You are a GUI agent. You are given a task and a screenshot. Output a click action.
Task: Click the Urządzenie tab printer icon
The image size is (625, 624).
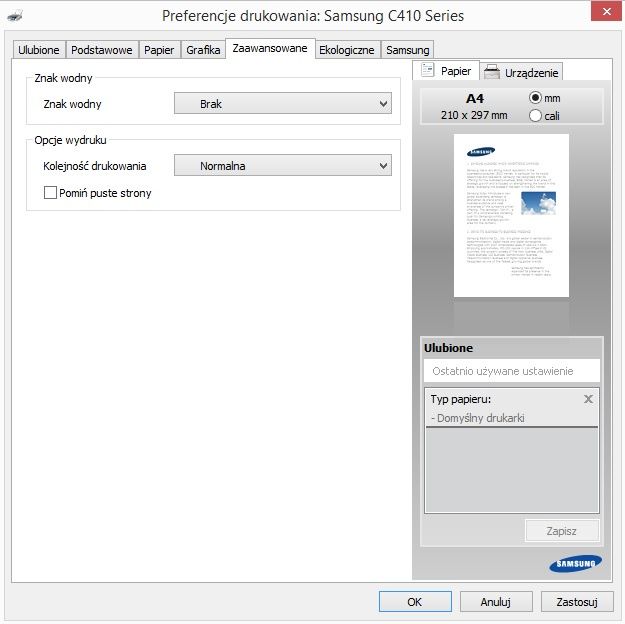492,72
